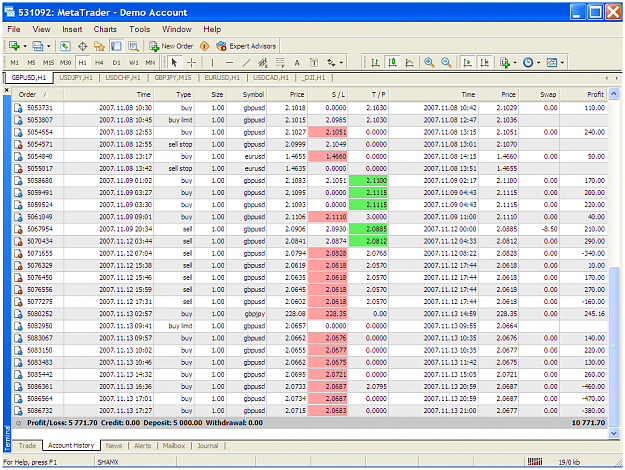Image resolution: width=625 pixels, height=470 pixels.
Task: Open the Indicators dropdown arrow
Action: pos(515,63)
